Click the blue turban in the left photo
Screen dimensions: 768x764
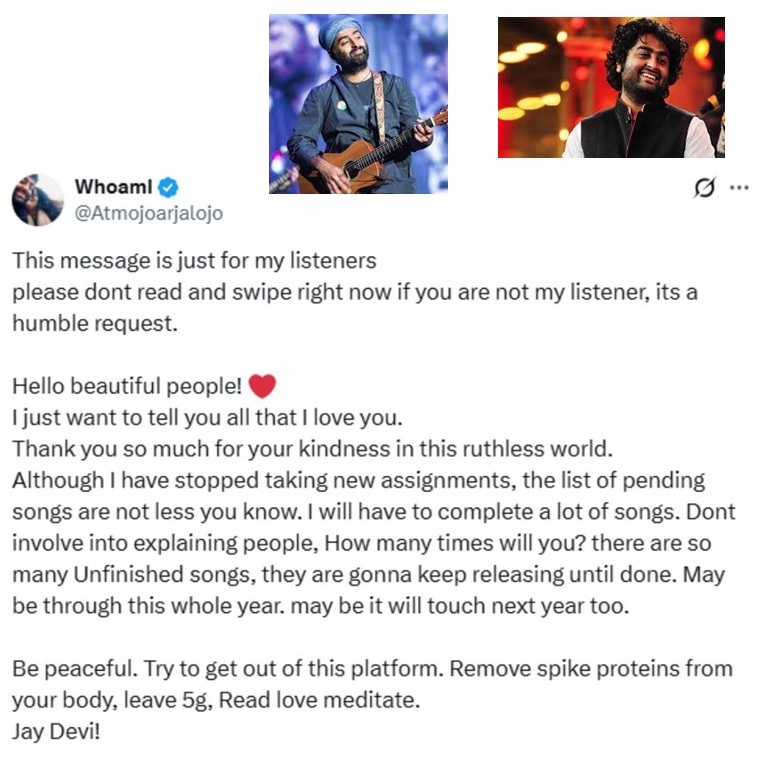339,33
